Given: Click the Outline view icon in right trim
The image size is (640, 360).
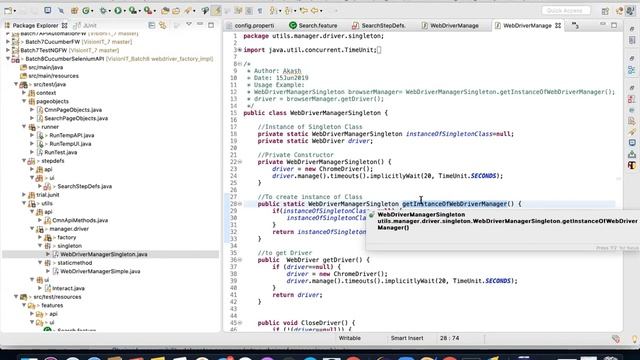Looking at the screenshot, I should (x=632, y=70).
